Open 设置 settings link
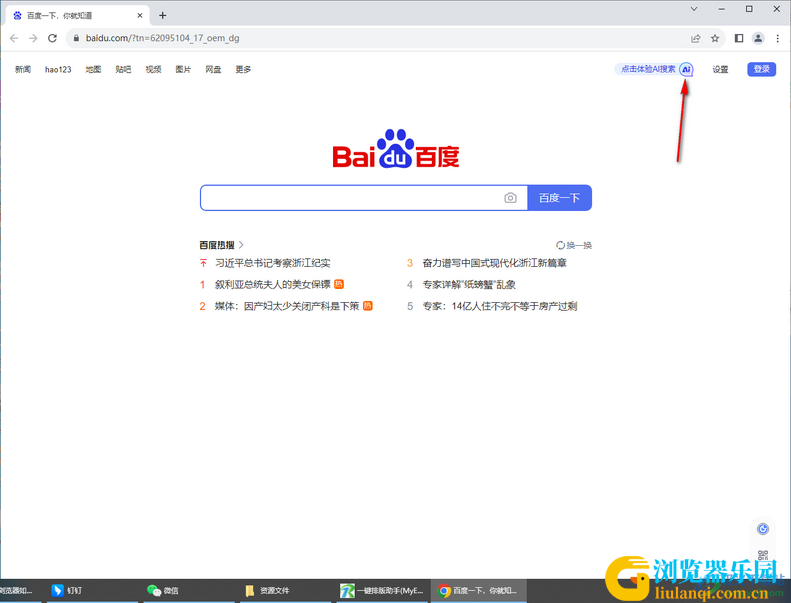Screen dimensions: 791x603 point(720,70)
